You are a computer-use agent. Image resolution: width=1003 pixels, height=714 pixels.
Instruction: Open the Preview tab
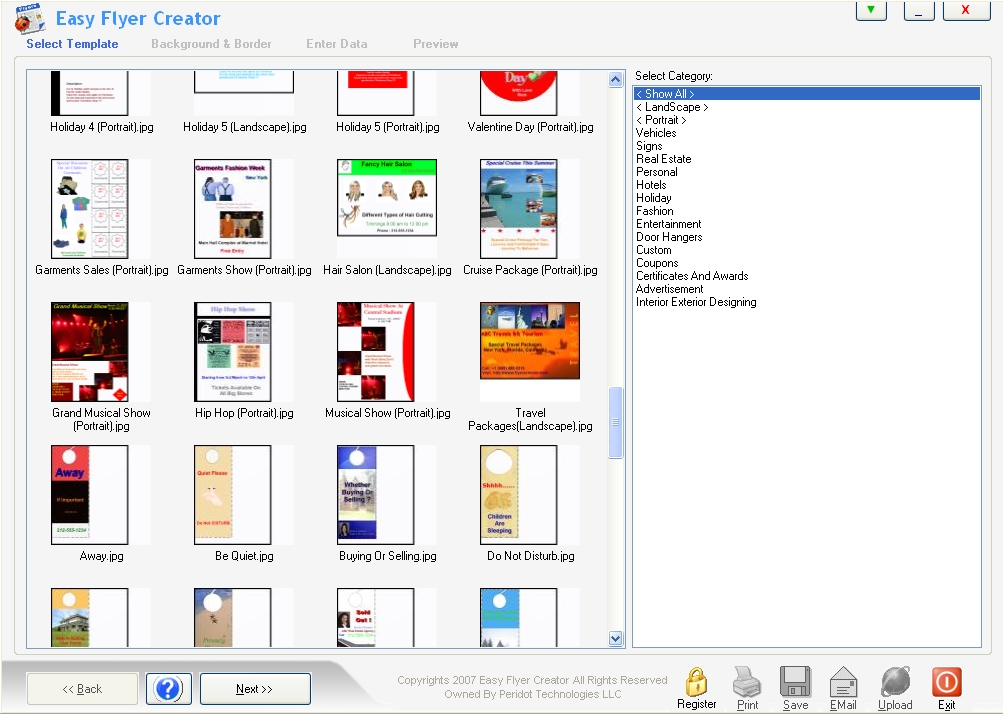click(x=436, y=44)
